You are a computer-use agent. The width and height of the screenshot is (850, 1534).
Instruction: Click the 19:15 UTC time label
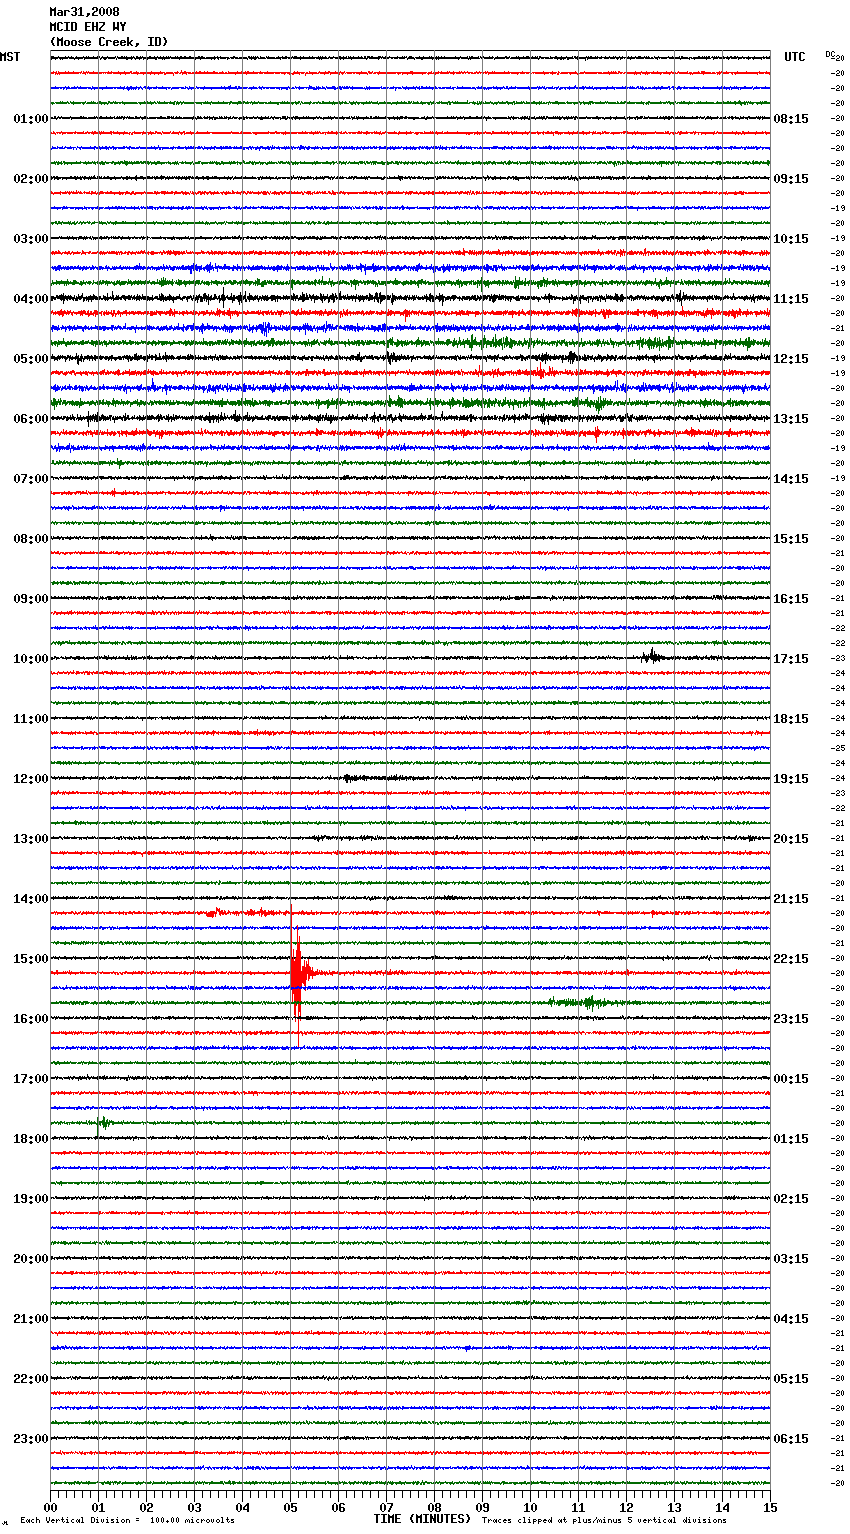tap(791, 779)
